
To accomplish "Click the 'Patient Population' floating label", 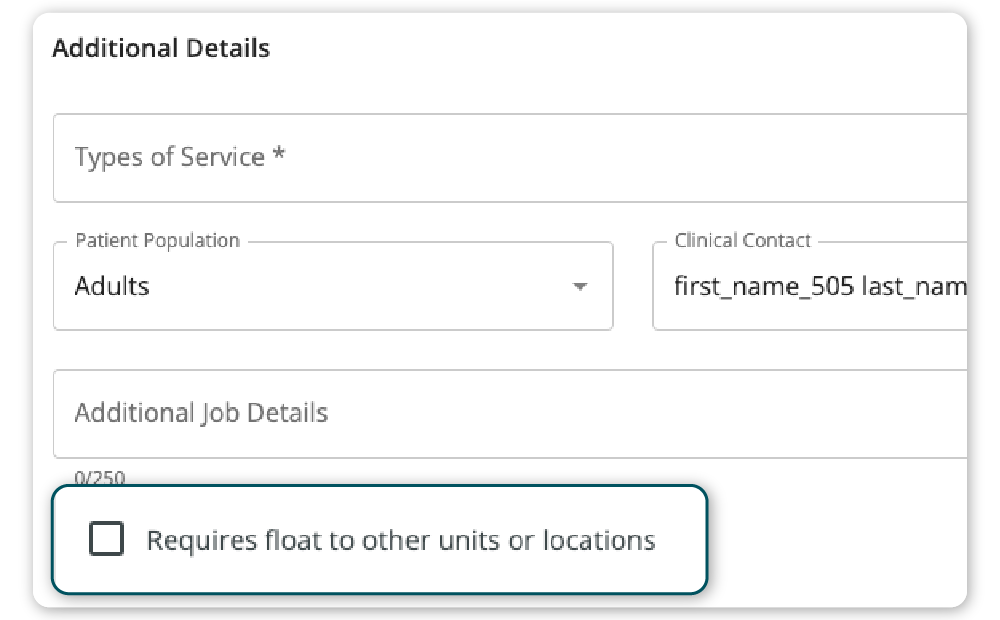I will coord(158,241).
